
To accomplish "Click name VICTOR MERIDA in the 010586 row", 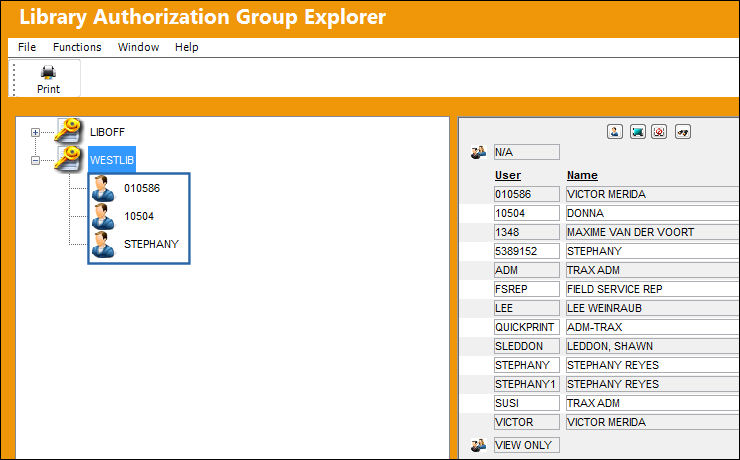I will (653, 194).
